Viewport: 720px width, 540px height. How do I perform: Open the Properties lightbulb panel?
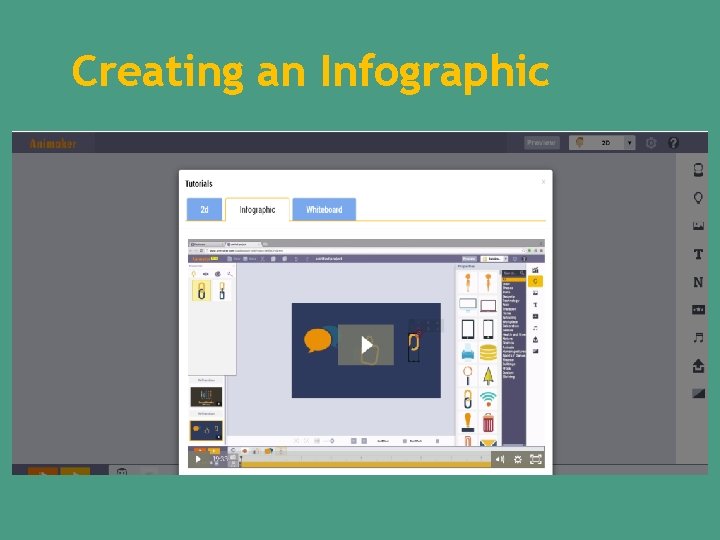pyautogui.click(x=698, y=198)
